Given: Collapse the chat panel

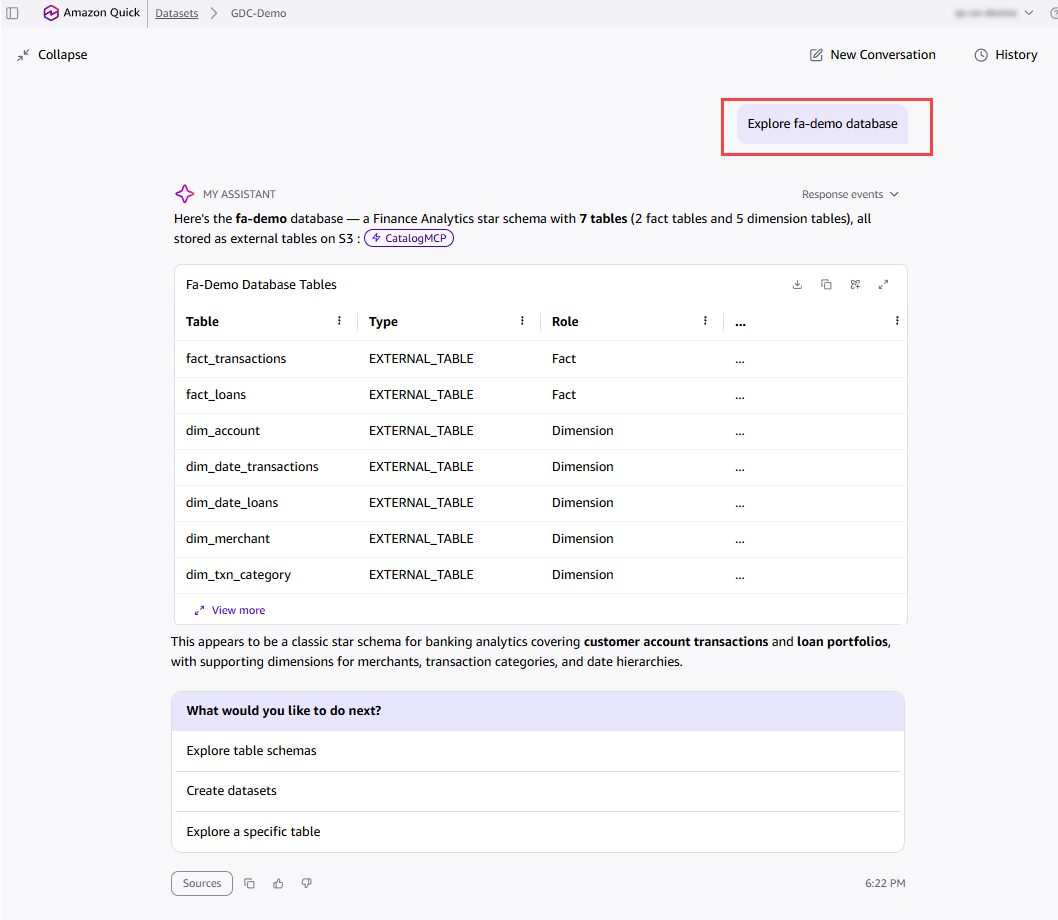Looking at the screenshot, I should pos(53,55).
